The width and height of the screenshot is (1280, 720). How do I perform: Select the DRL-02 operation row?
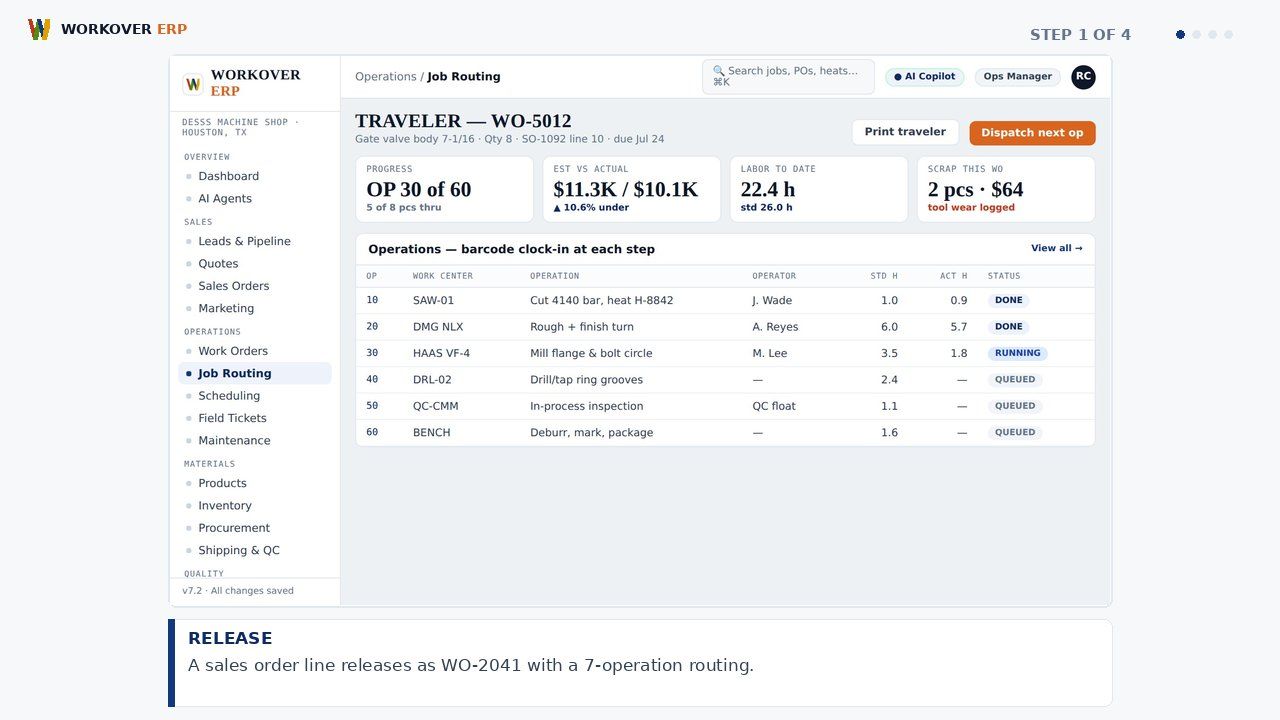[725, 380]
